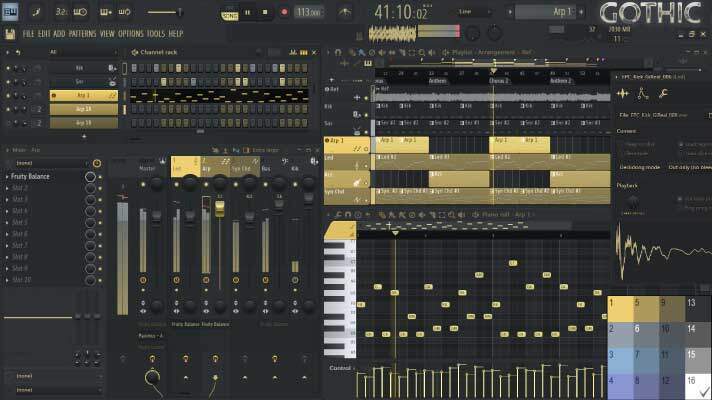This screenshot has height=400, width=712.
Task: Open the FILE menu
Action: tap(29, 33)
